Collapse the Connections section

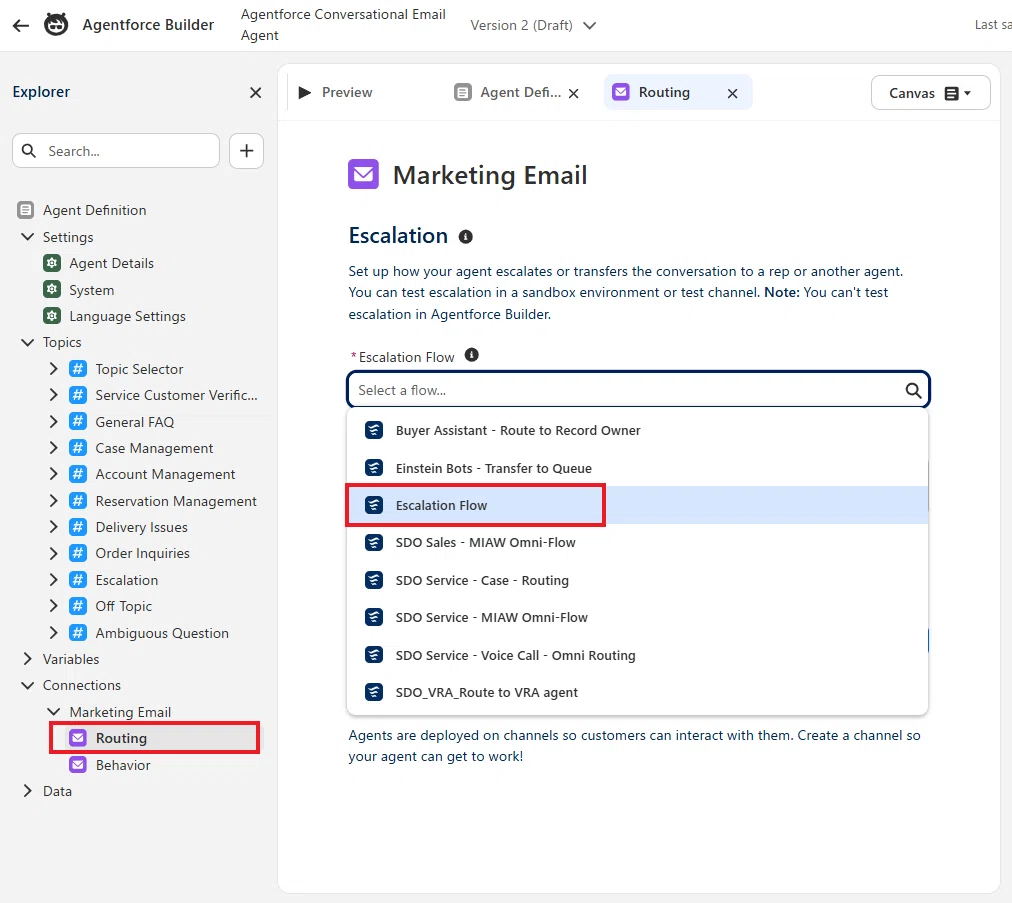point(27,685)
